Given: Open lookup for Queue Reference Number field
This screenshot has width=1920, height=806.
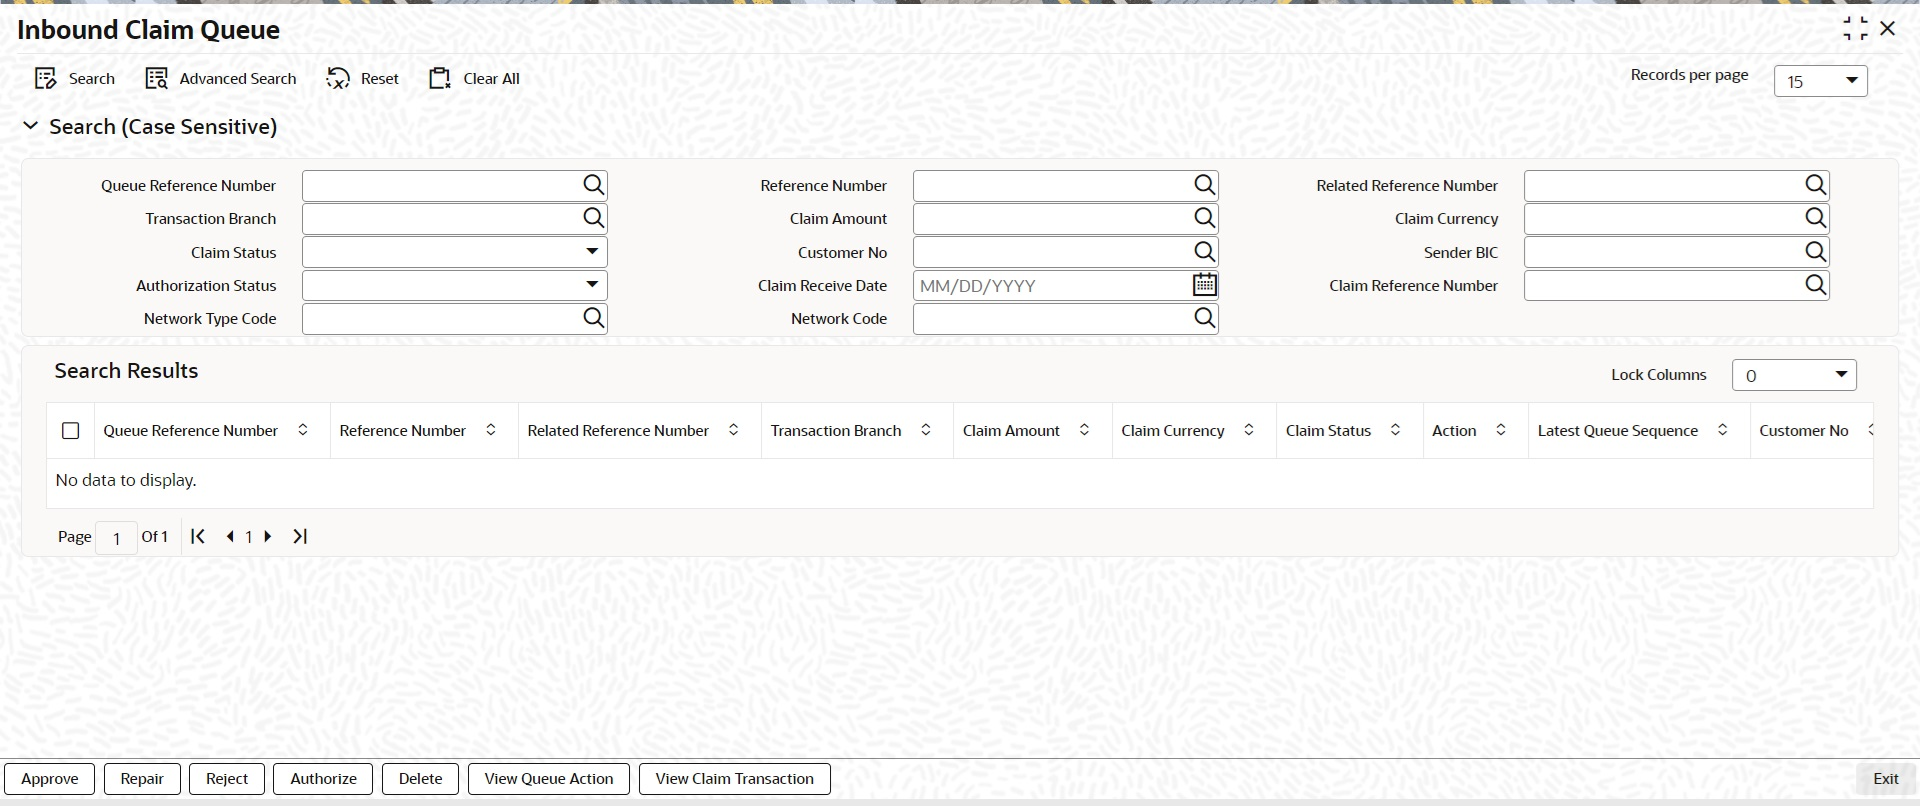Looking at the screenshot, I should [594, 185].
